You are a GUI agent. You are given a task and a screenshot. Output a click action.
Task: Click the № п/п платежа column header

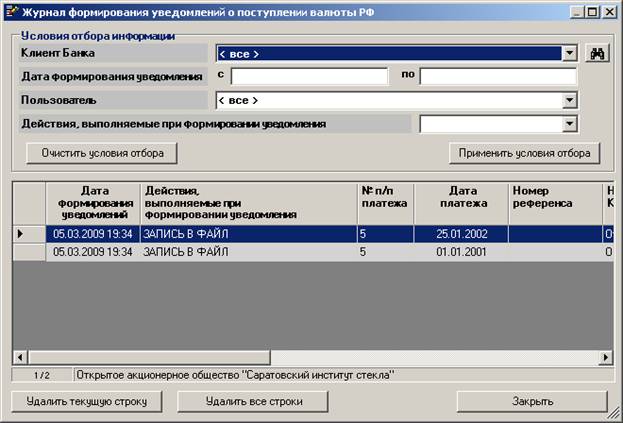[x=384, y=203]
